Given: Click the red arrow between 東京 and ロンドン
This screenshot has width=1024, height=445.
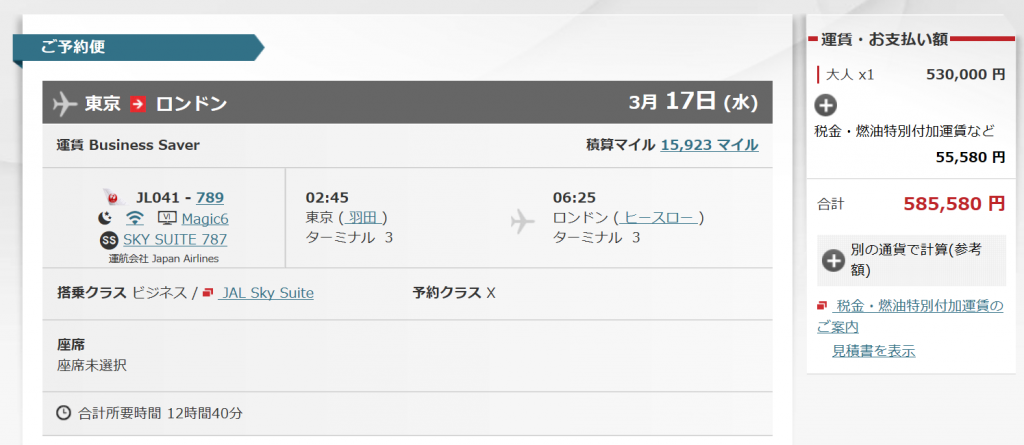Looking at the screenshot, I should click(138, 103).
